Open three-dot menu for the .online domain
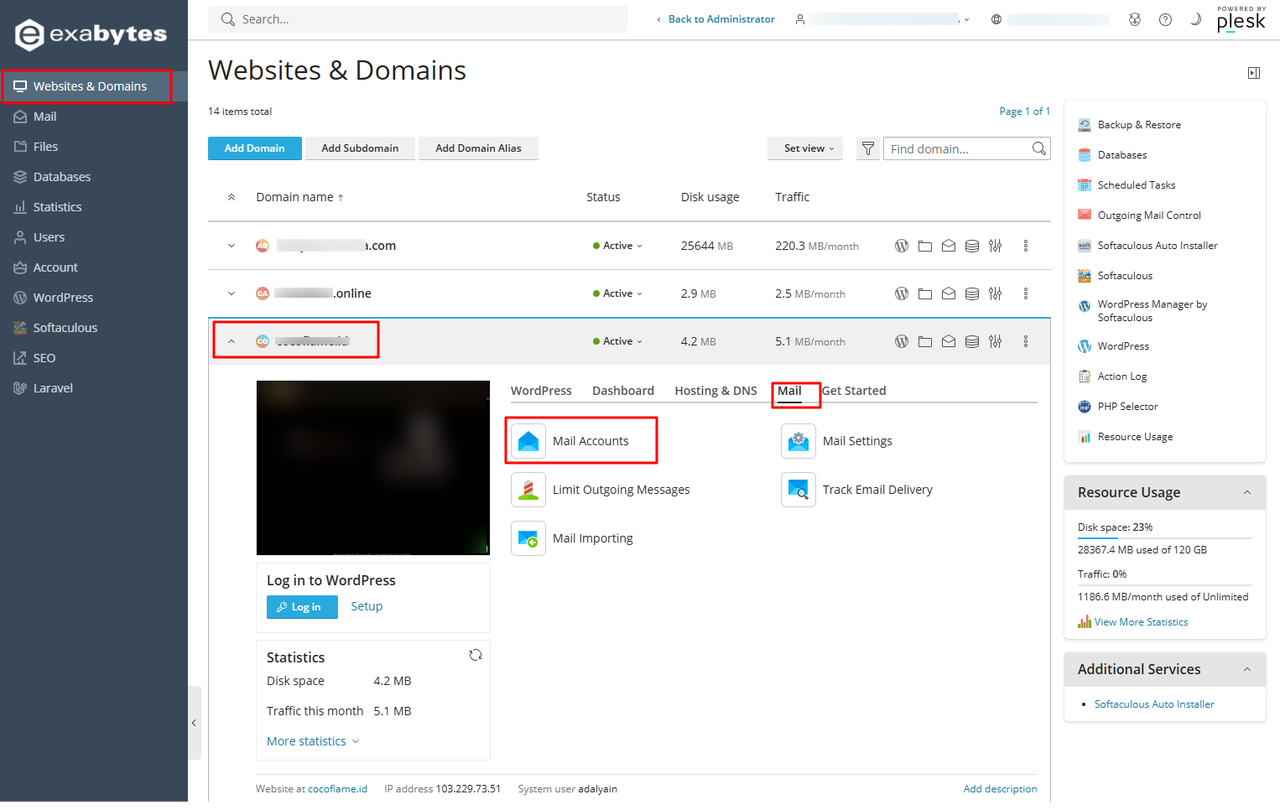 (x=1026, y=294)
